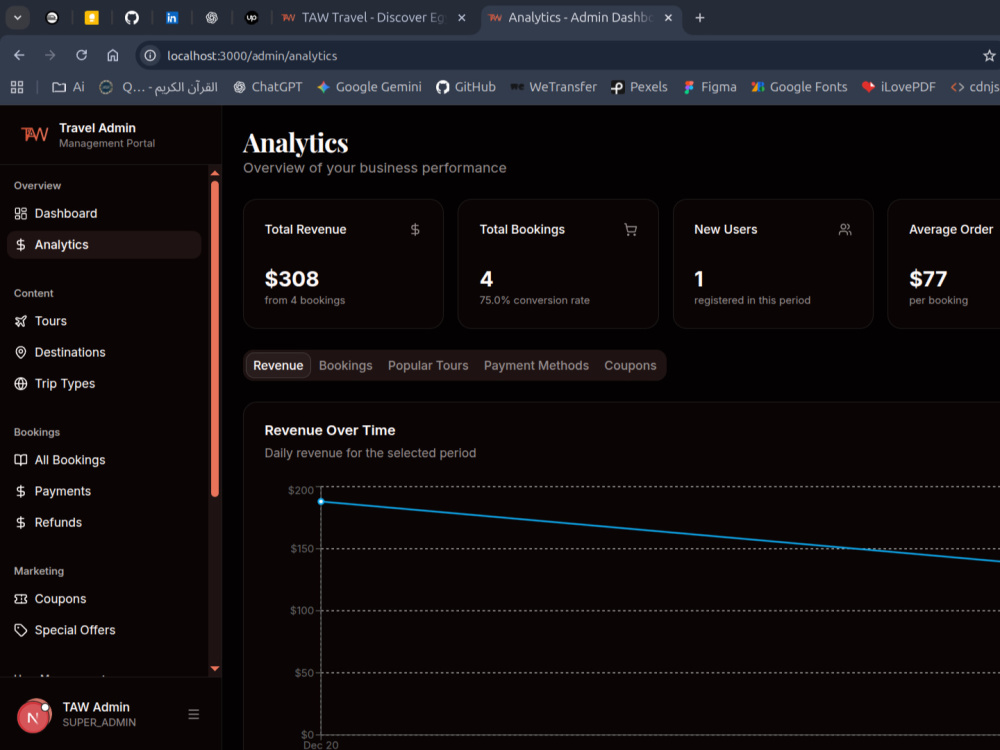Image resolution: width=1000 pixels, height=750 pixels.
Task: Open the pinned Upwork tab
Action: [x=252, y=18]
